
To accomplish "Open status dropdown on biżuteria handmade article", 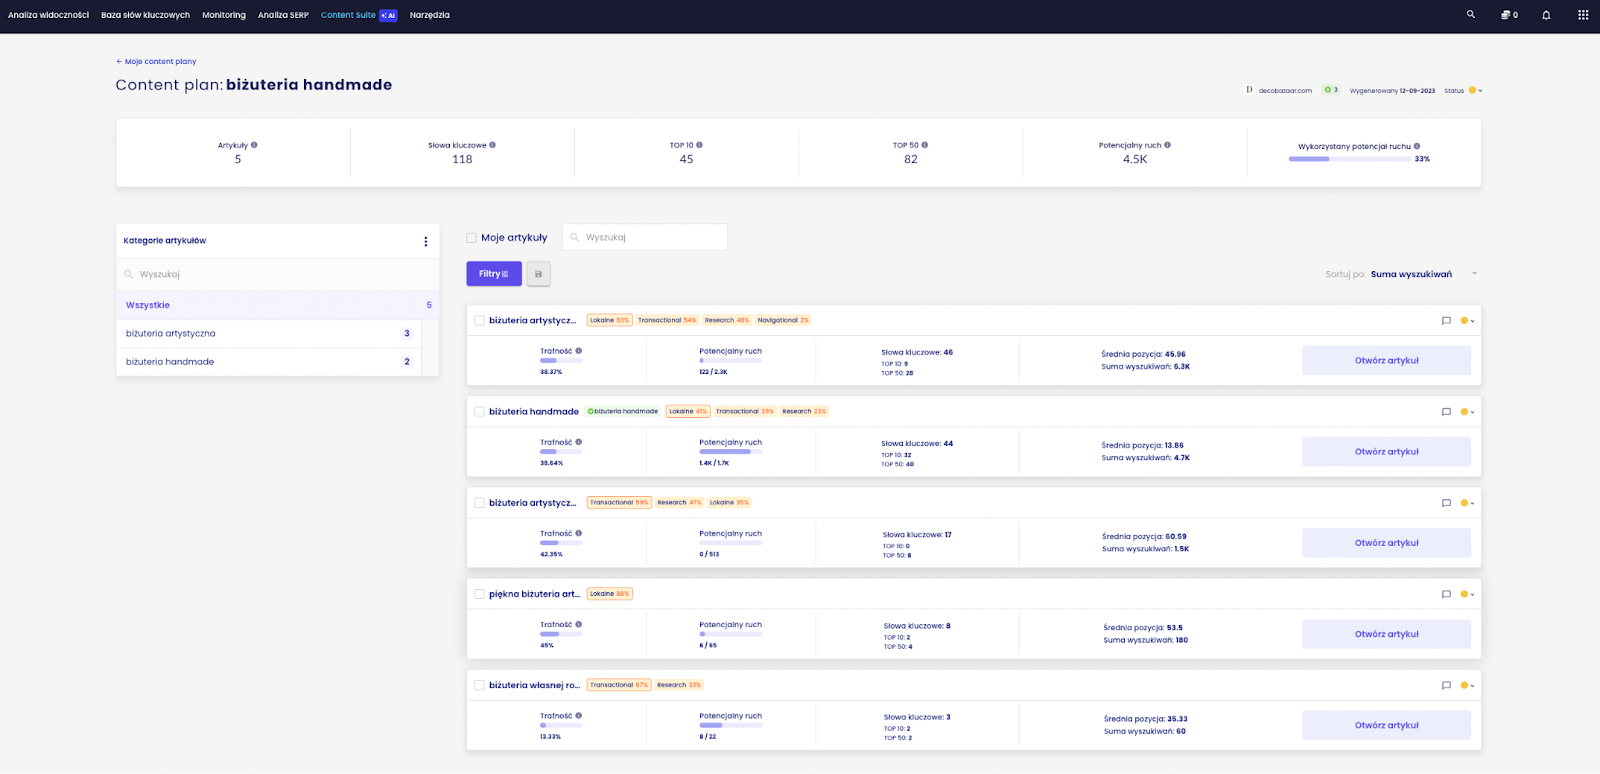I will pyautogui.click(x=1467, y=412).
